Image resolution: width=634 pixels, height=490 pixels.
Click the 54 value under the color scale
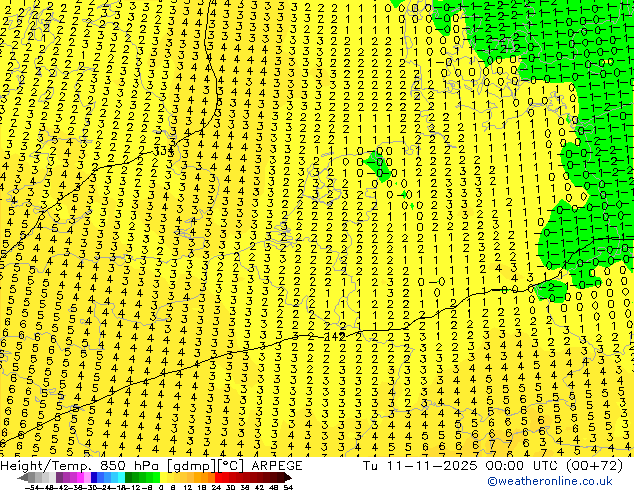(288, 487)
